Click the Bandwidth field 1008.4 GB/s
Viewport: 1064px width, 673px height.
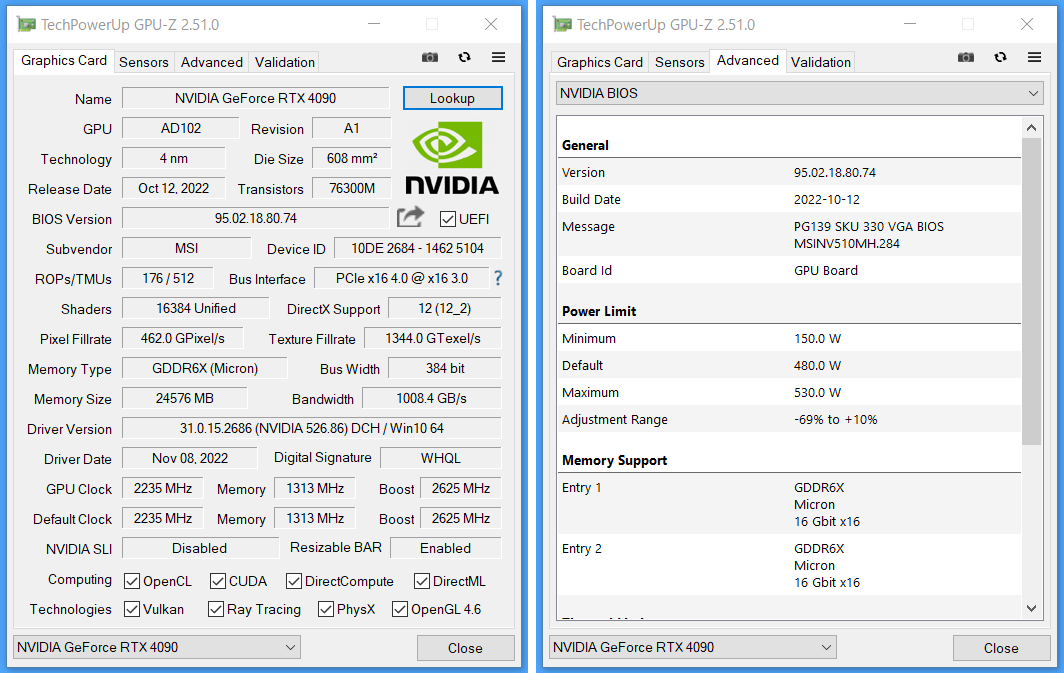(x=432, y=398)
